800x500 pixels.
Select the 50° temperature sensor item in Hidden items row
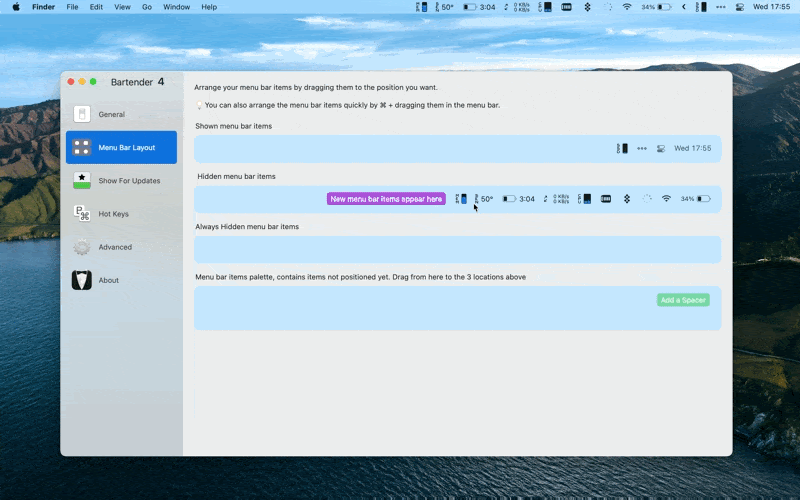tap(484, 199)
